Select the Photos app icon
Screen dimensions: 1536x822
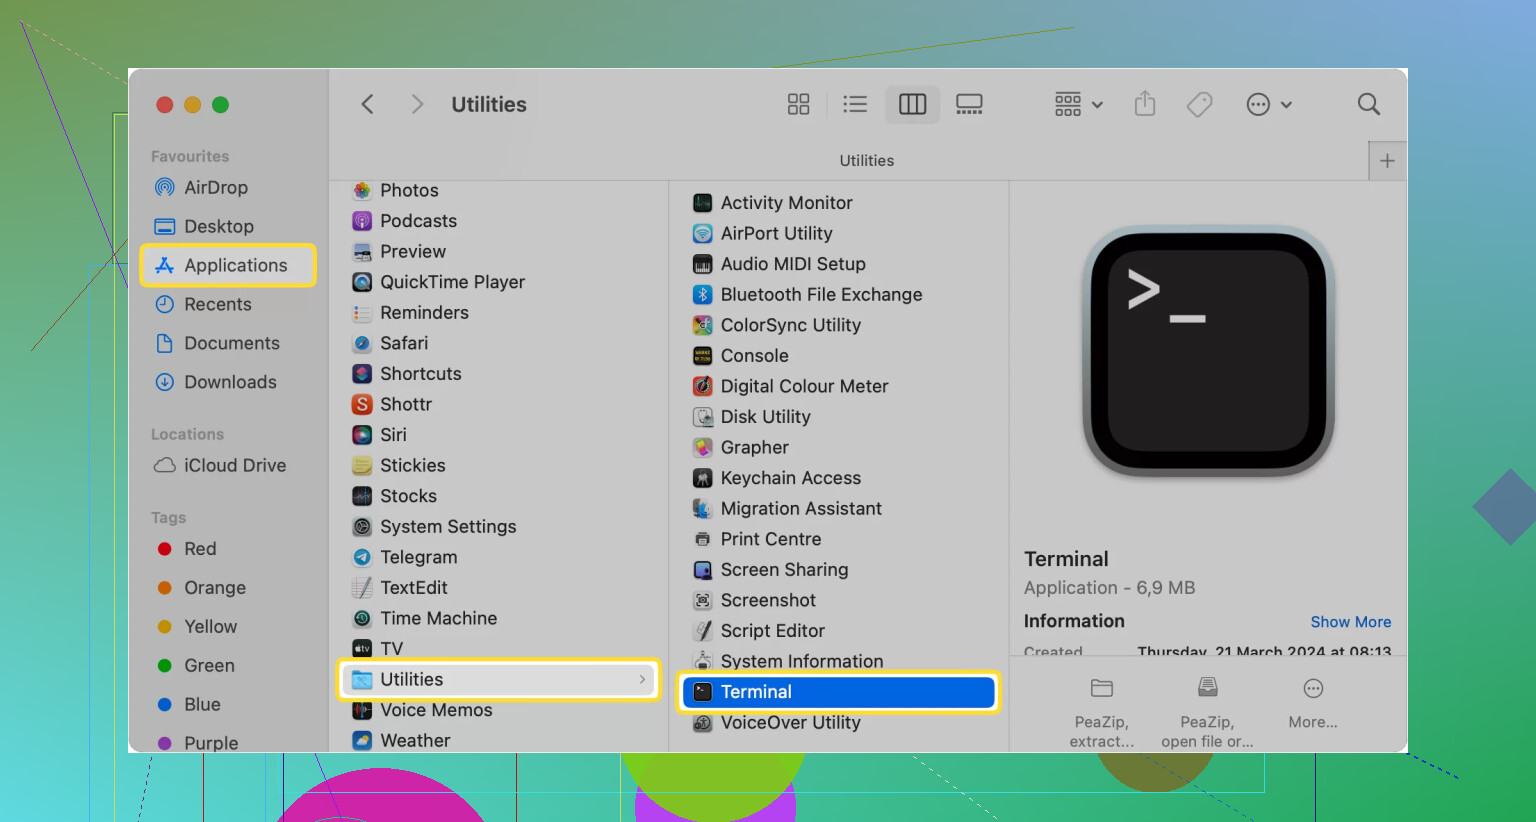[362, 190]
